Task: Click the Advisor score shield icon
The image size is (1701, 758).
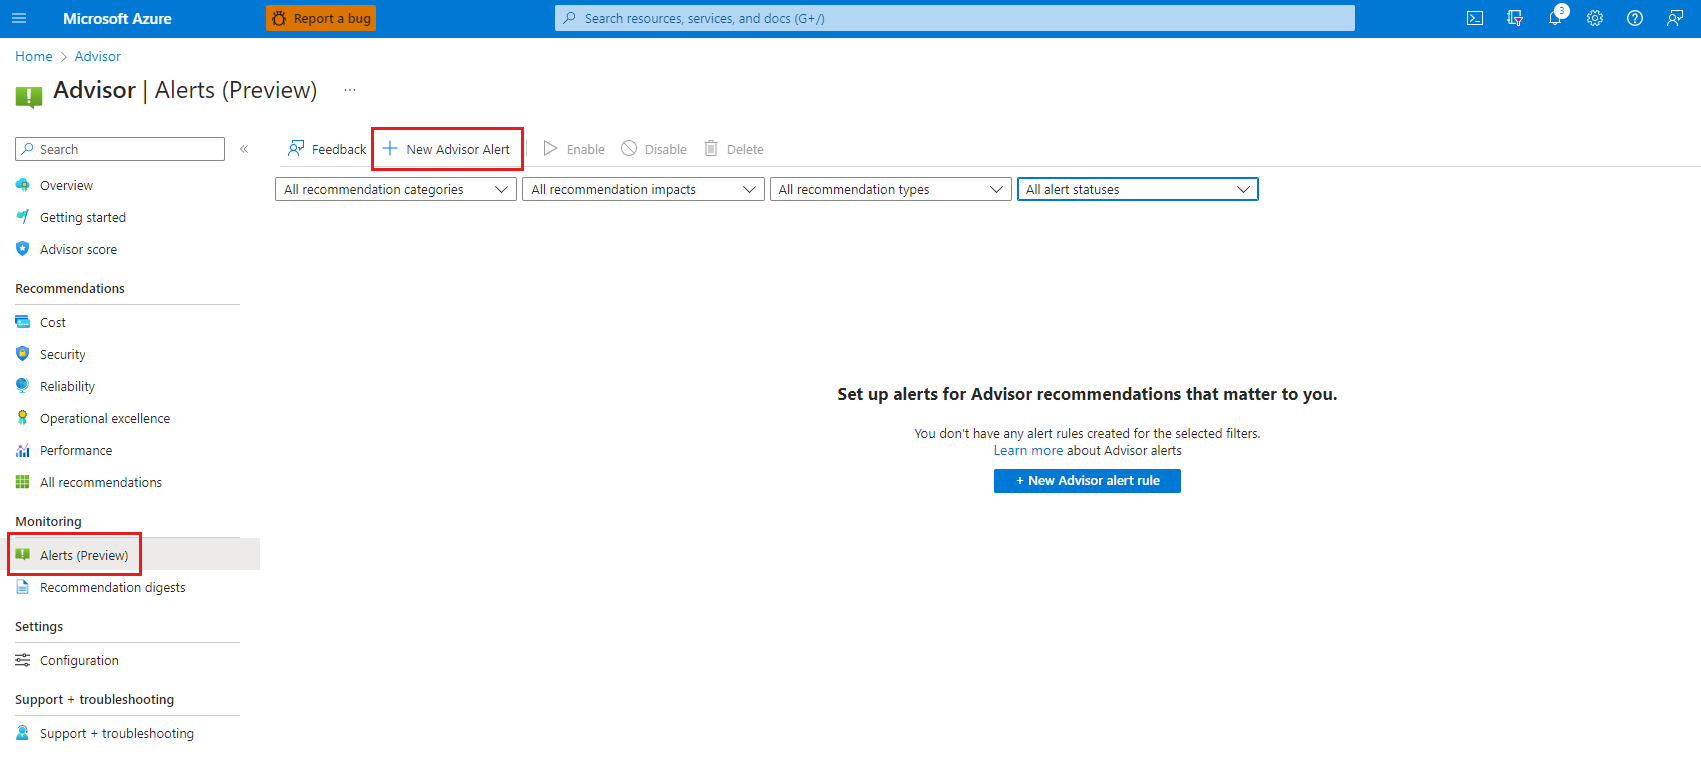Action: 23,249
